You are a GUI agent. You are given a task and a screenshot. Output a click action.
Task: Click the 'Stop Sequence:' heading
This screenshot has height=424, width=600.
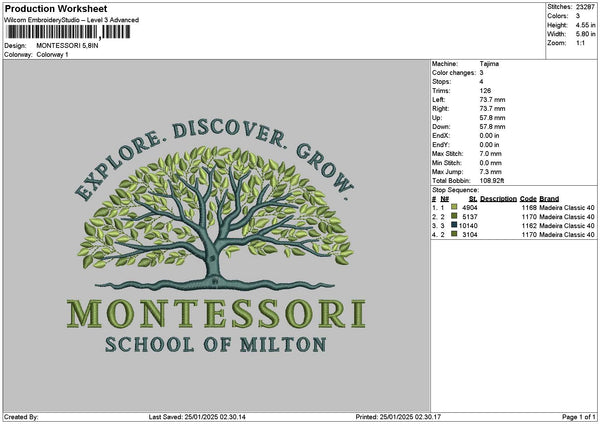pos(455,190)
